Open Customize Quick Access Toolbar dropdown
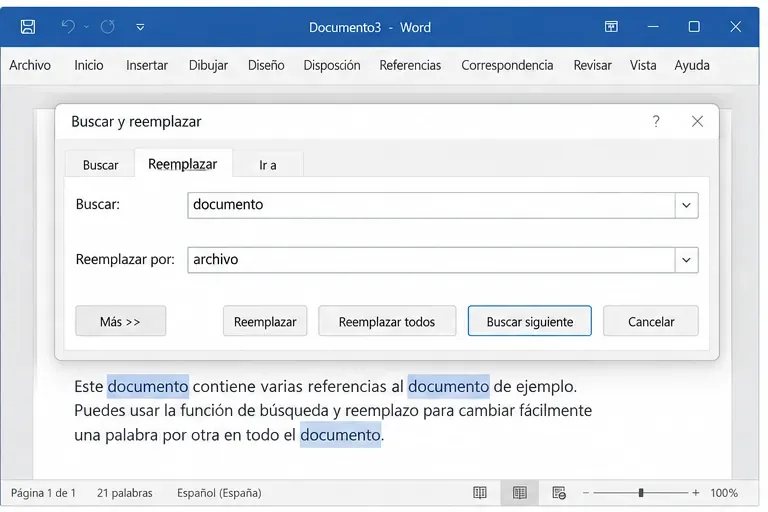The width and height of the screenshot is (768, 512). 140,27
